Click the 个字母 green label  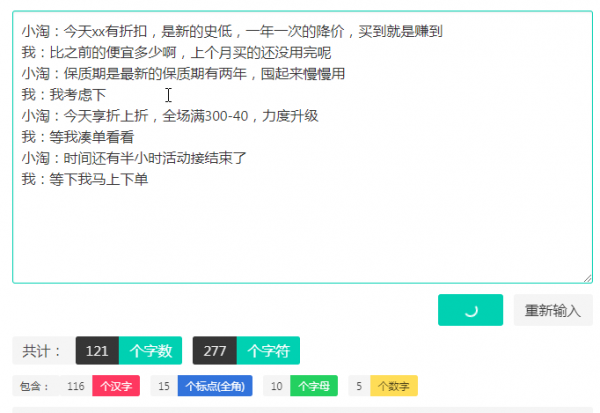pyautogui.click(x=314, y=386)
